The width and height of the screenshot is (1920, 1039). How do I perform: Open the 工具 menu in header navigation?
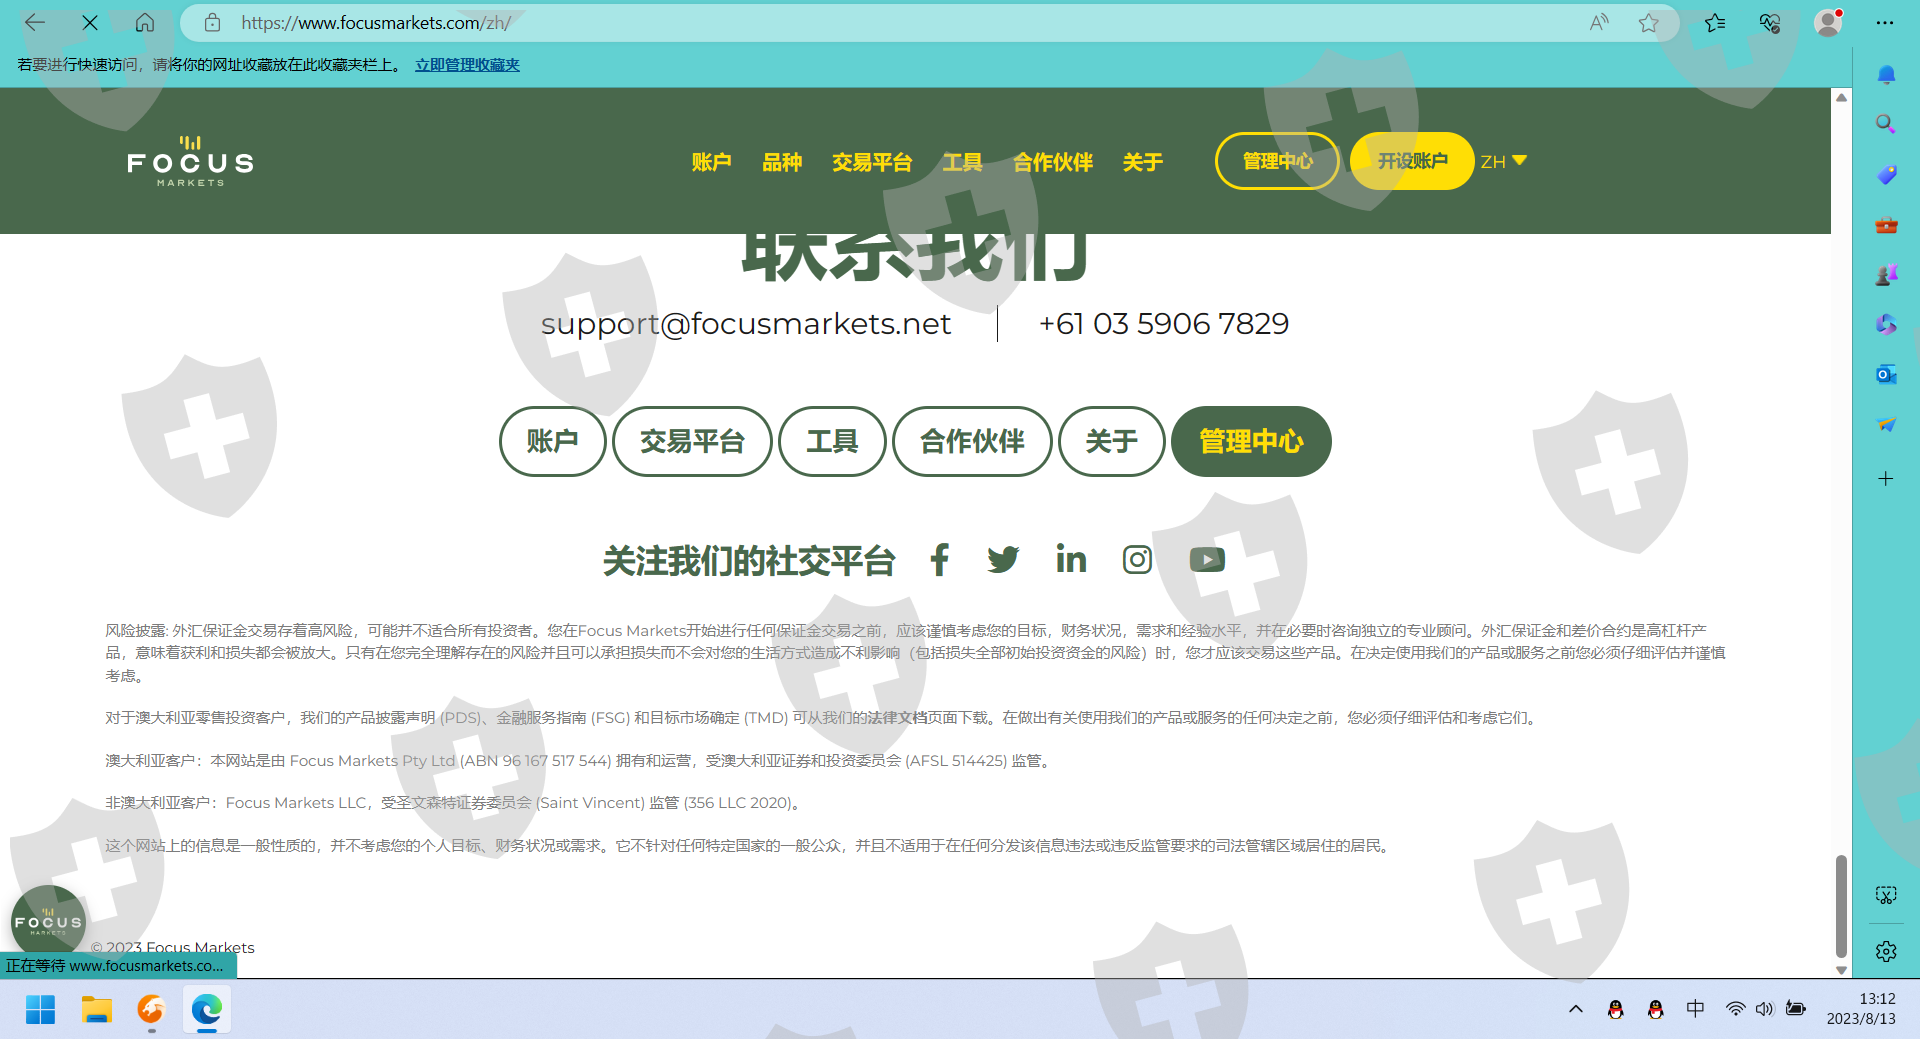[962, 162]
